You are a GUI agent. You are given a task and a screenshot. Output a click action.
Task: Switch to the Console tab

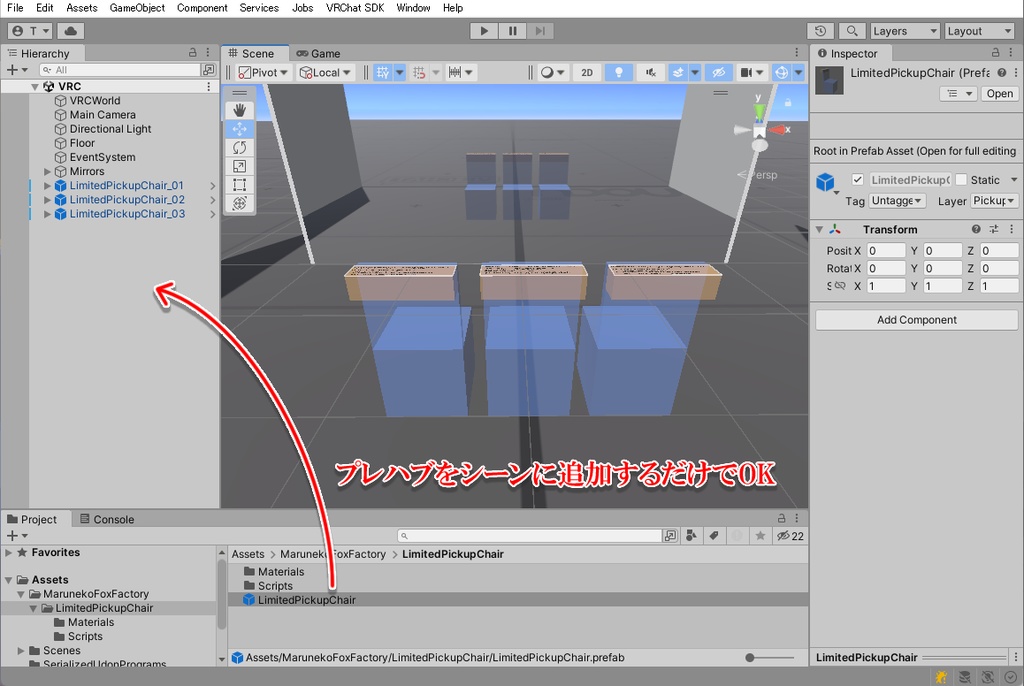click(107, 519)
